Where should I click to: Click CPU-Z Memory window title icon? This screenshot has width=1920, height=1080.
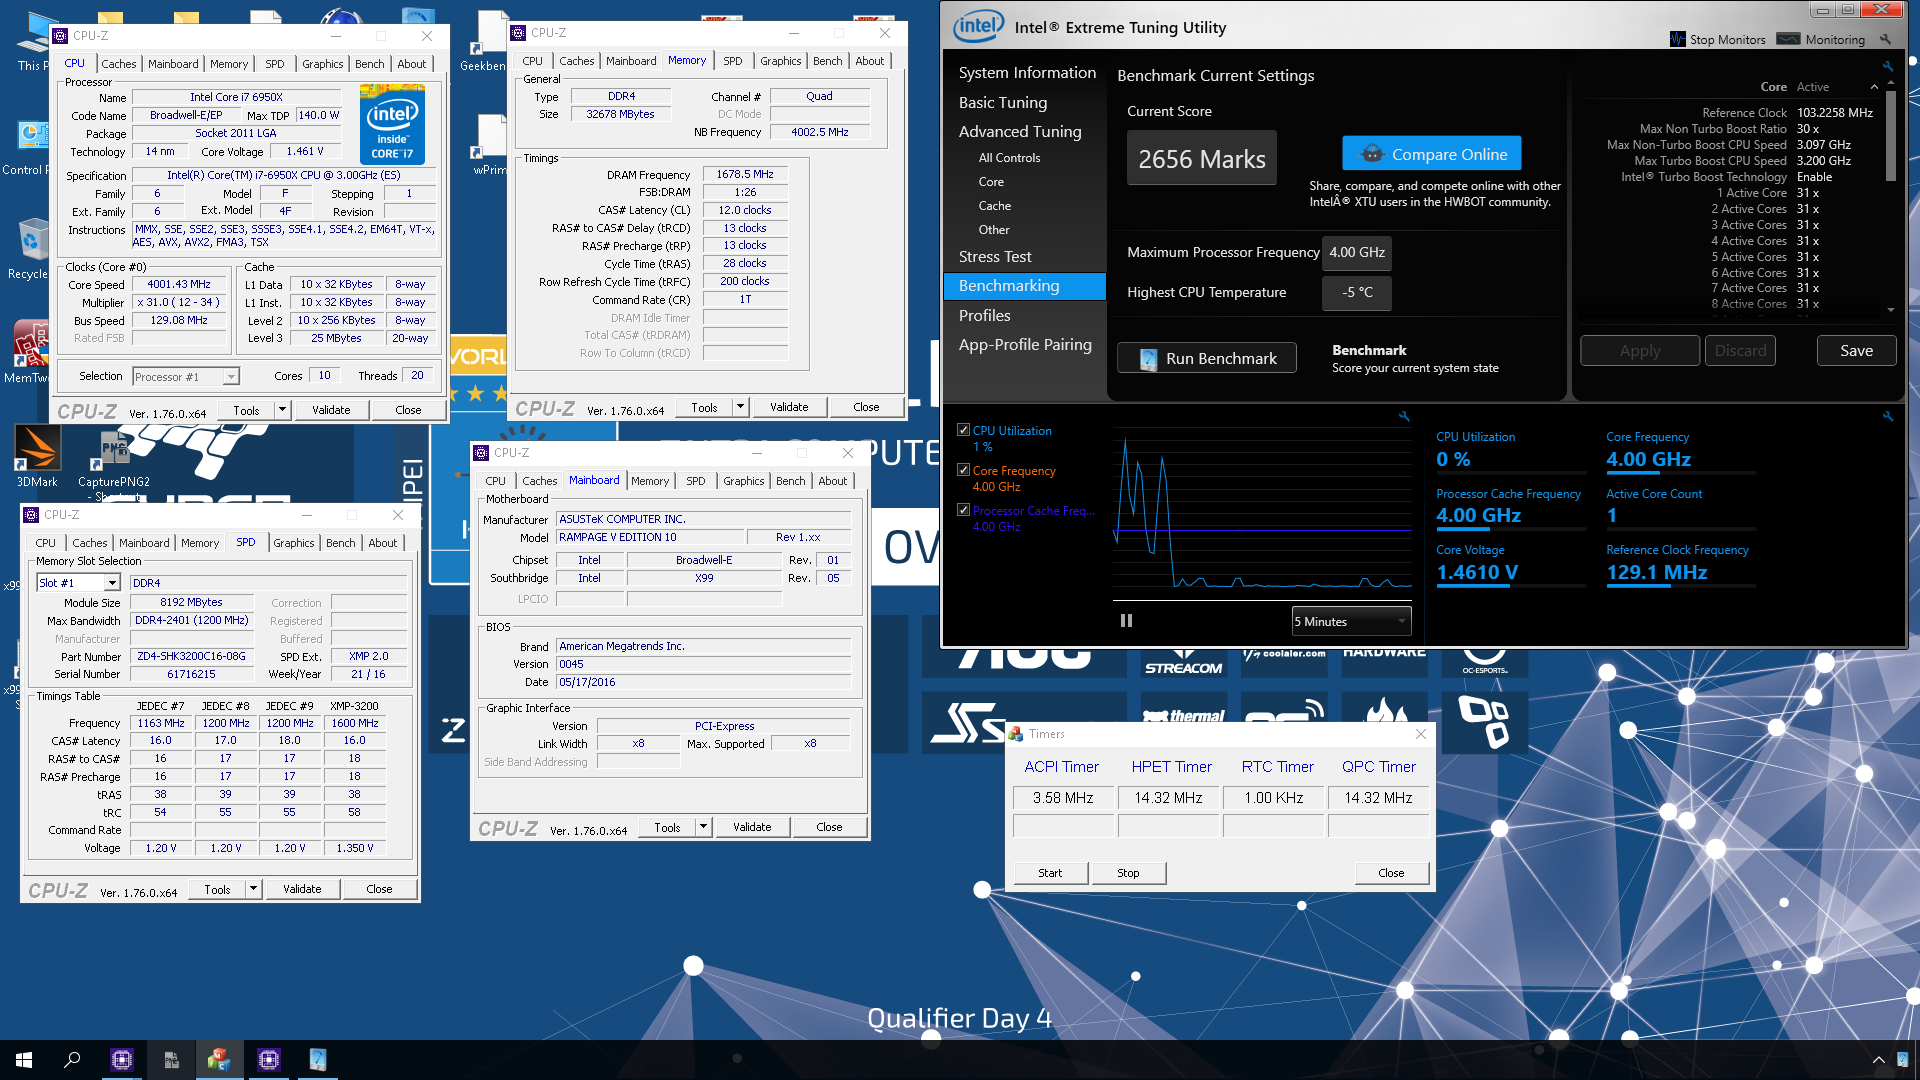coord(518,33)
